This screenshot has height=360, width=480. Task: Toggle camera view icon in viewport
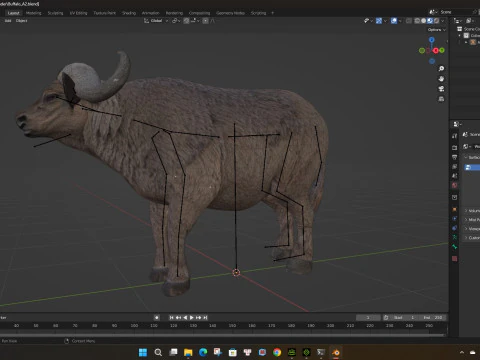pyautogui.click(x=441, y=89)
